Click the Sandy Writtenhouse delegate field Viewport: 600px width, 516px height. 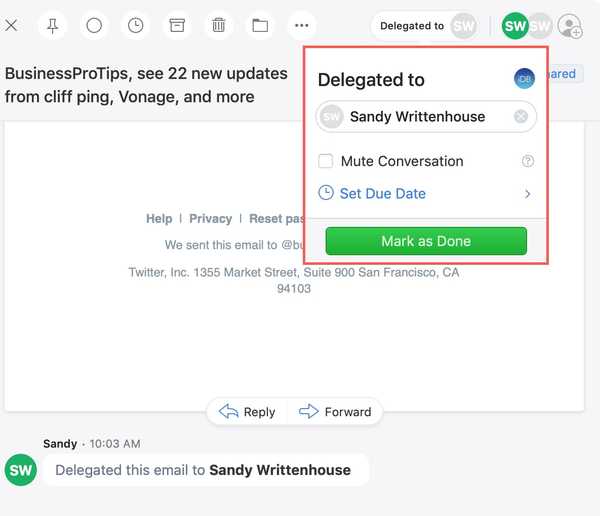pos(426,116)
